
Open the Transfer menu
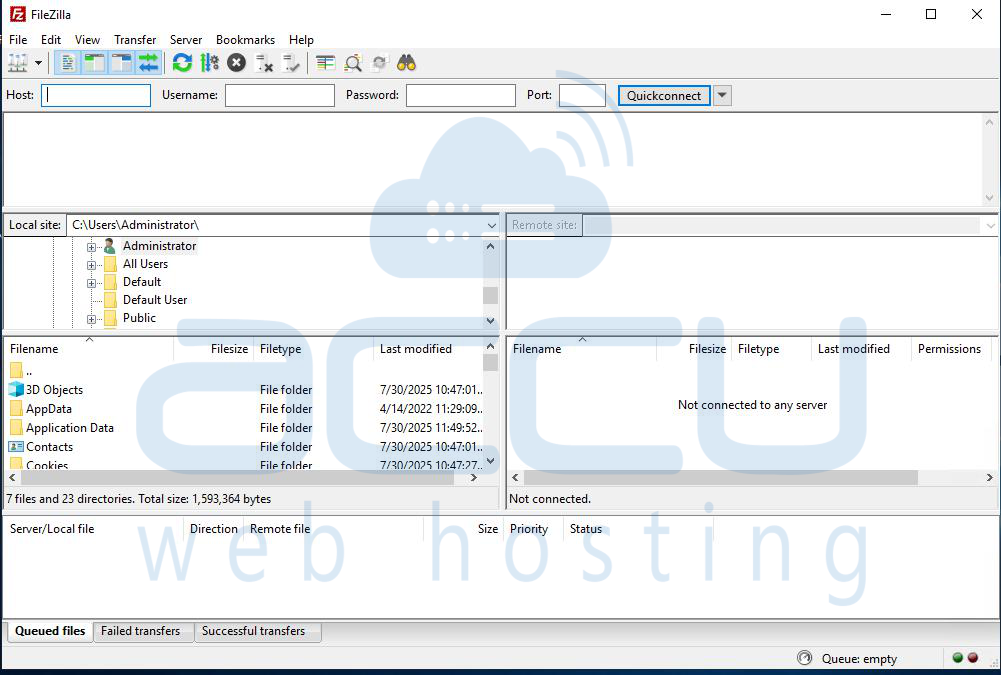135,40
